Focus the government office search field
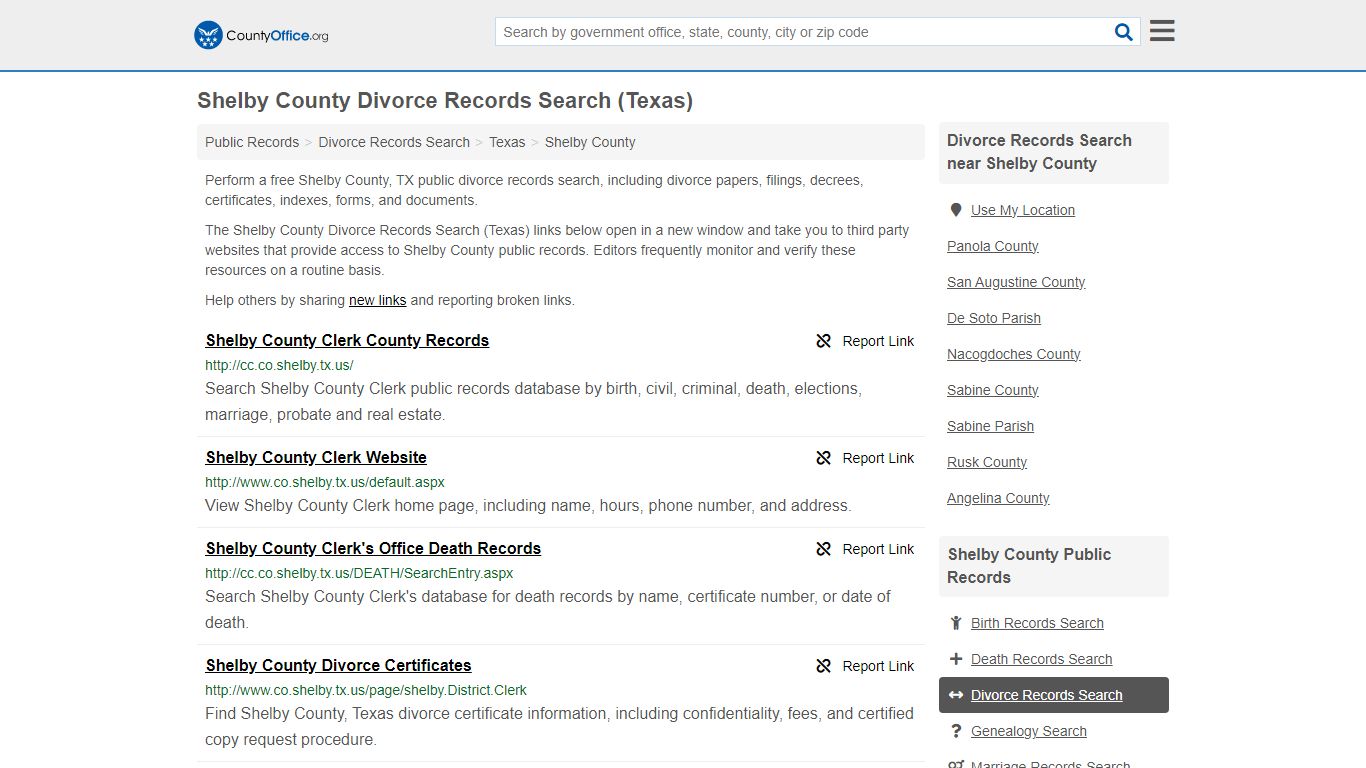The image size is (1366, 768). pos(804,32)
